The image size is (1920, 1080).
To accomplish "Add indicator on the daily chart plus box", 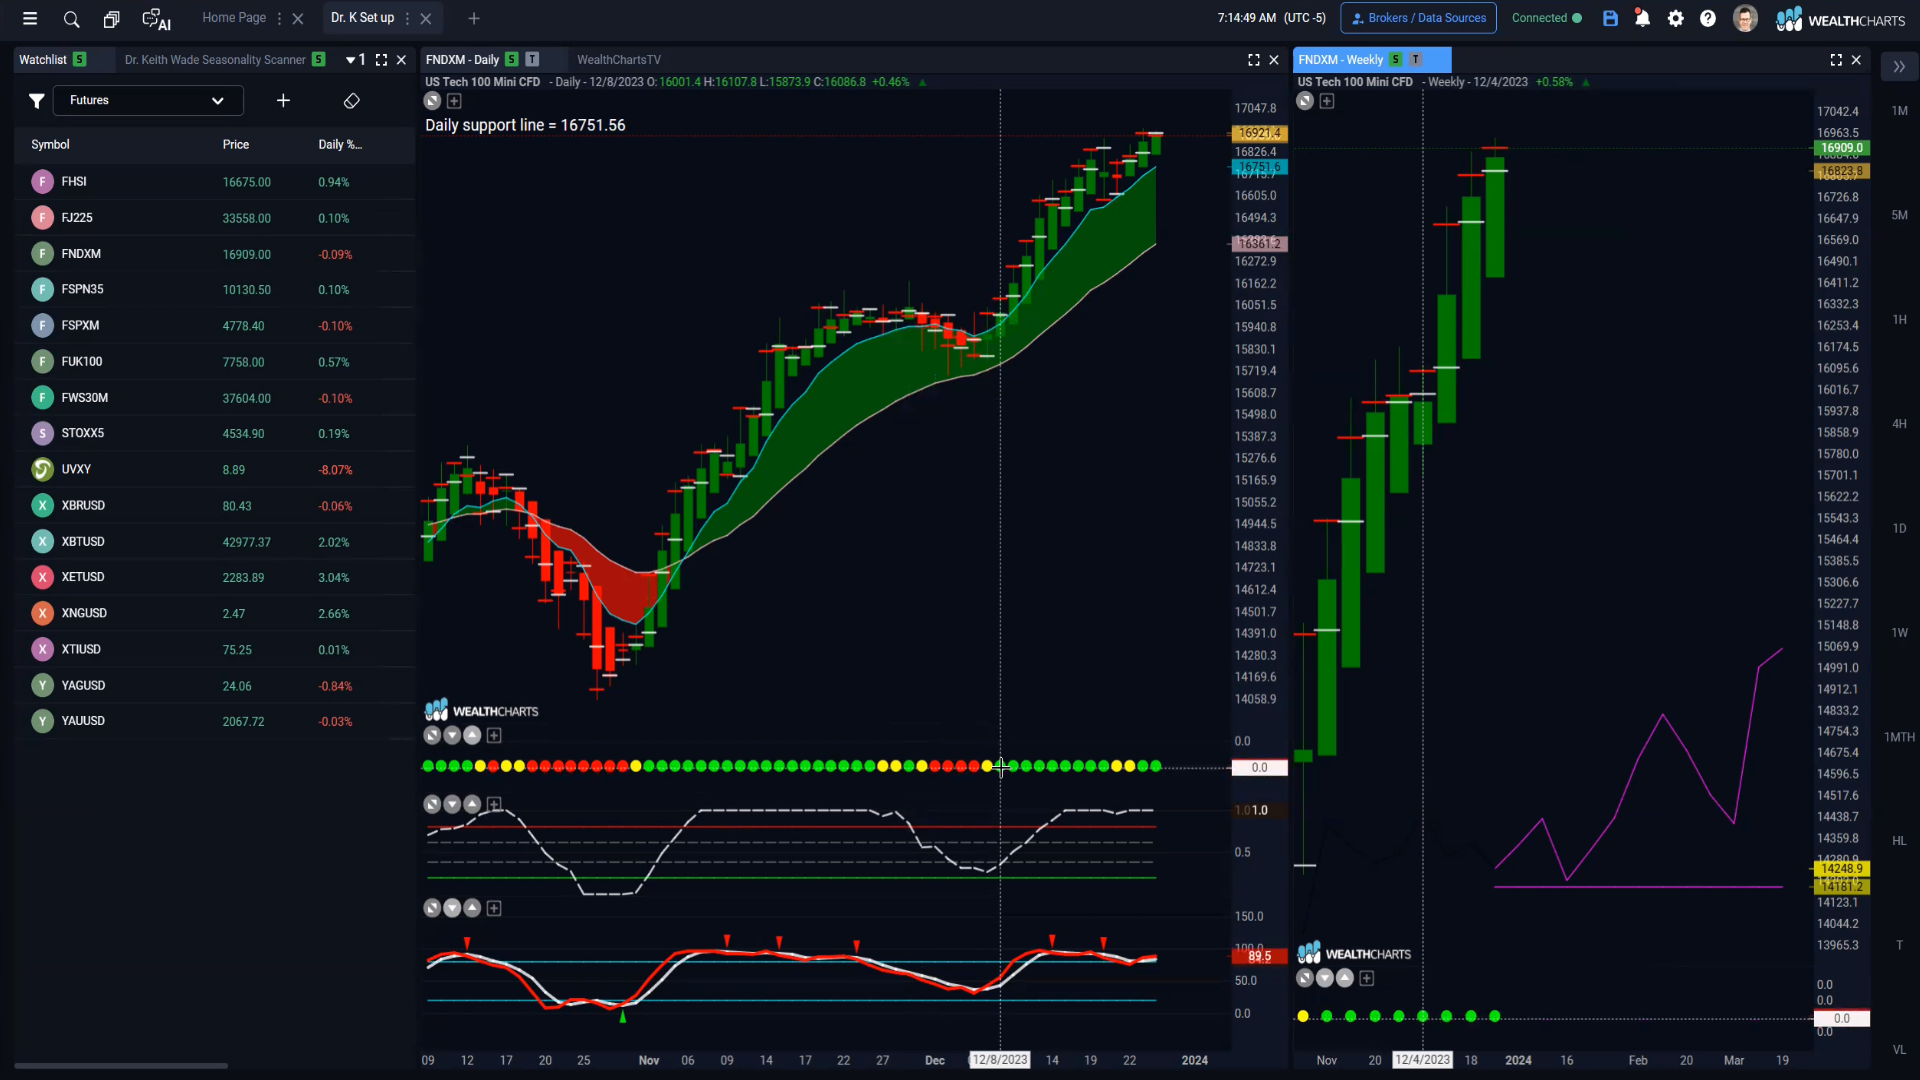I will pyautogui.click(x=454, y=101).
